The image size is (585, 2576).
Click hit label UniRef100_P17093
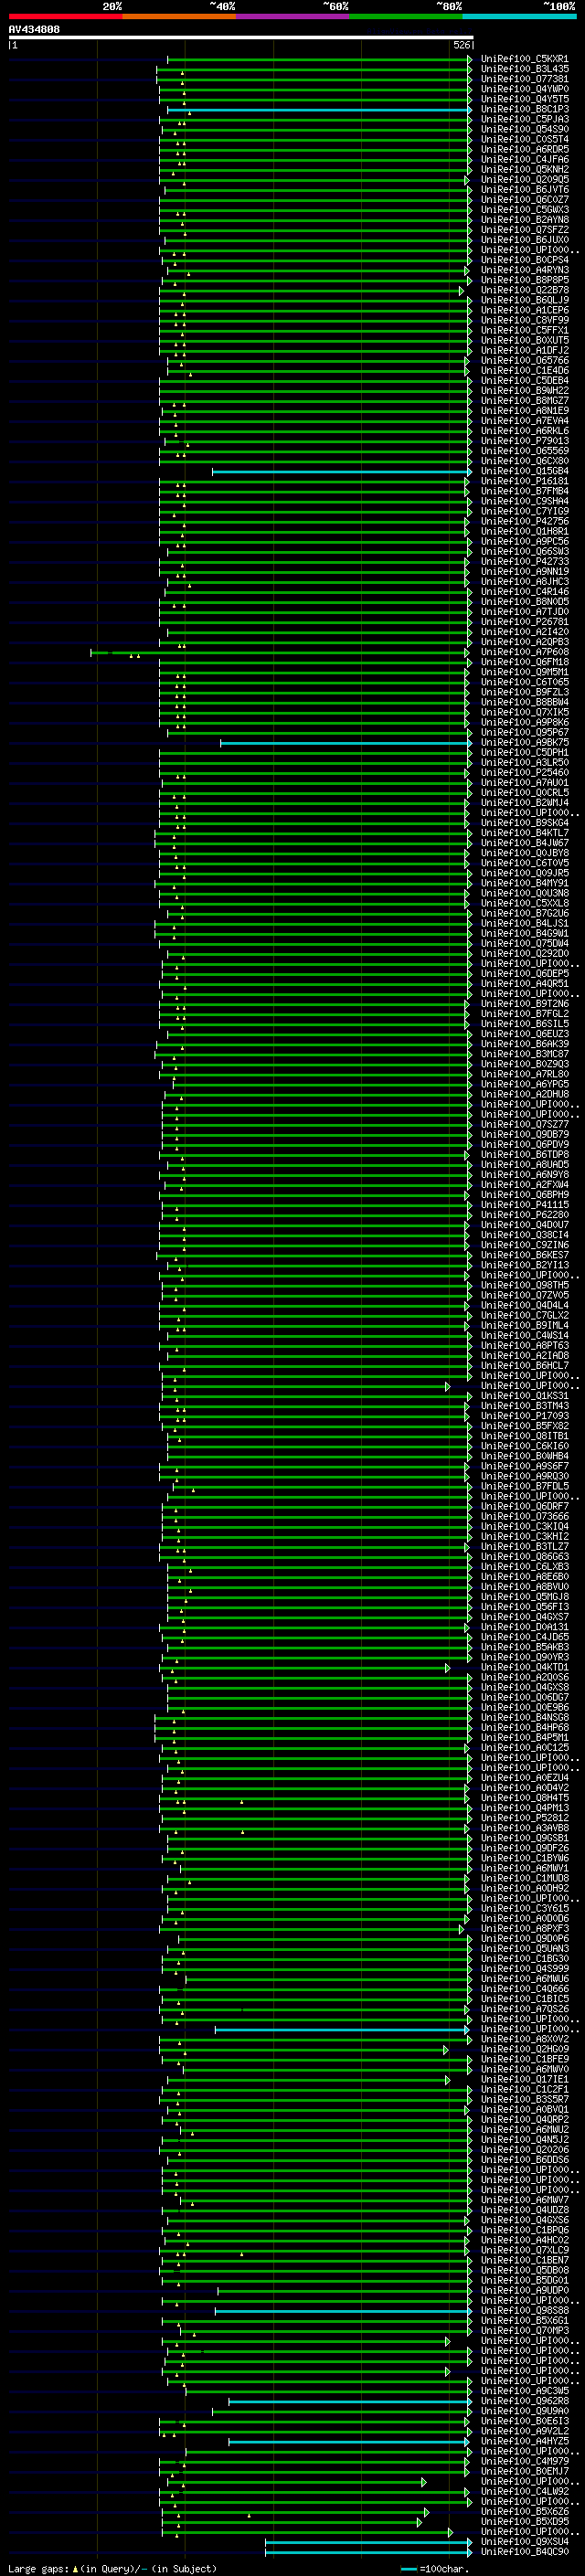[x=525, y=1416]
